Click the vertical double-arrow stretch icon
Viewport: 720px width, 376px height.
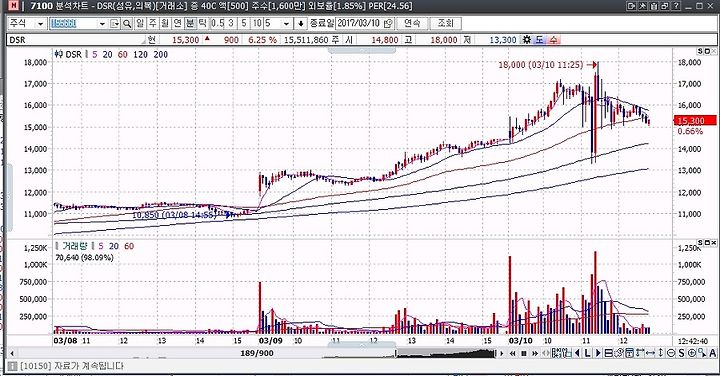pyautogui.click(x=660, y=354)
